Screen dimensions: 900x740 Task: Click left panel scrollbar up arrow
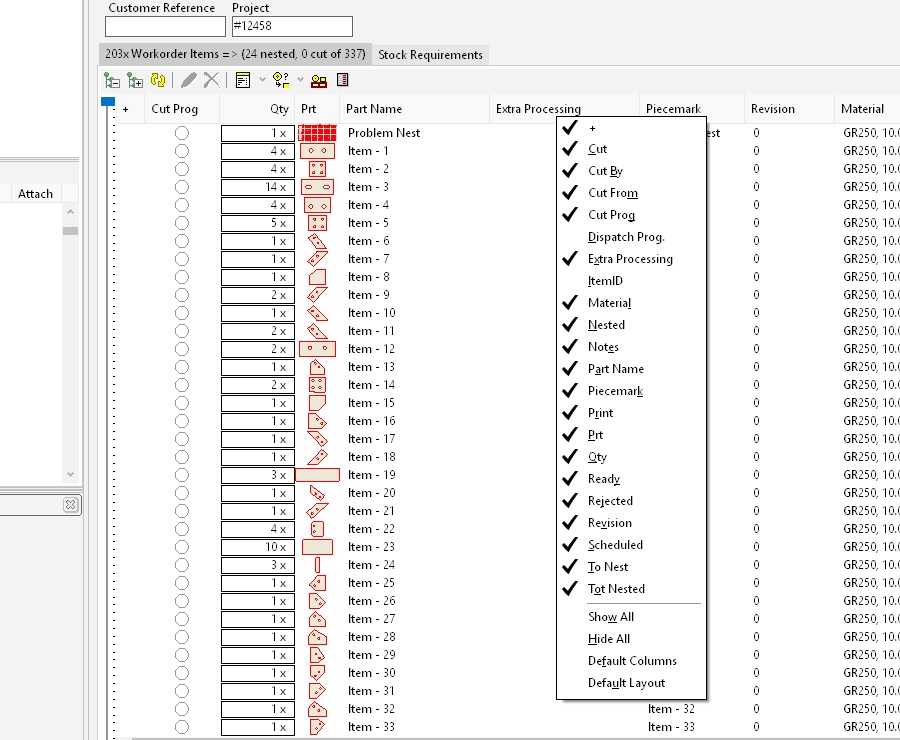(x=71, y=212)
